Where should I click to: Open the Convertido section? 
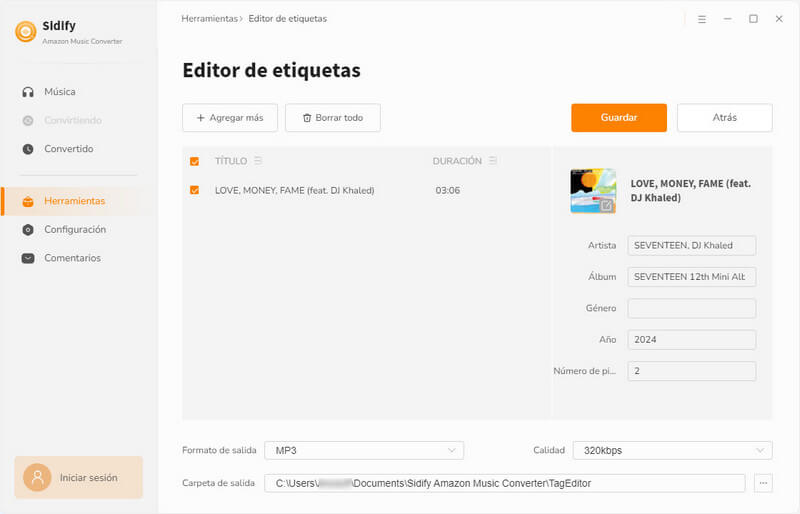tap(58, 149)
